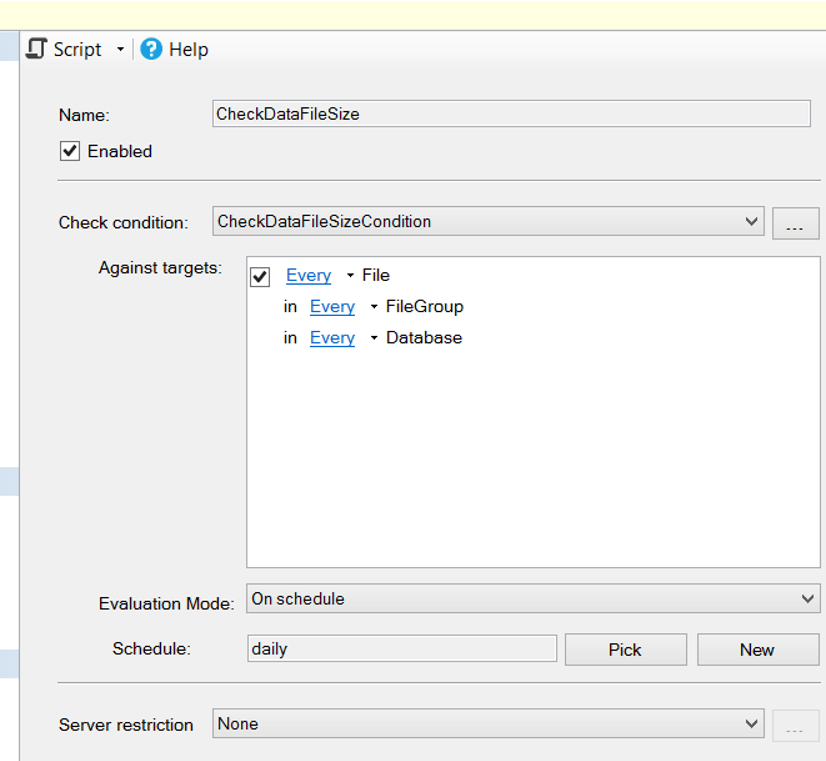826x761 pixels.
Task: Click the Every link for Database
Action: pyautogui.click(x=332, y=338)
